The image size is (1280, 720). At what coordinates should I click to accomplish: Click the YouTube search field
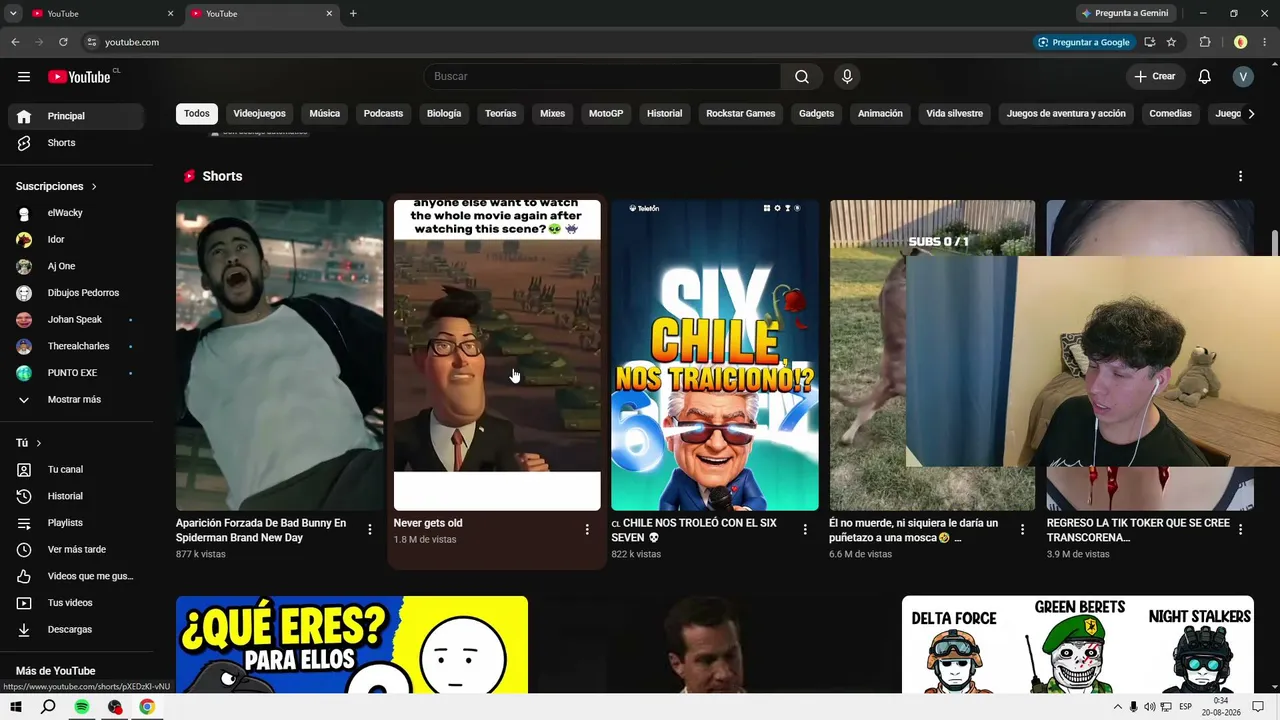[x=602, y=77]
